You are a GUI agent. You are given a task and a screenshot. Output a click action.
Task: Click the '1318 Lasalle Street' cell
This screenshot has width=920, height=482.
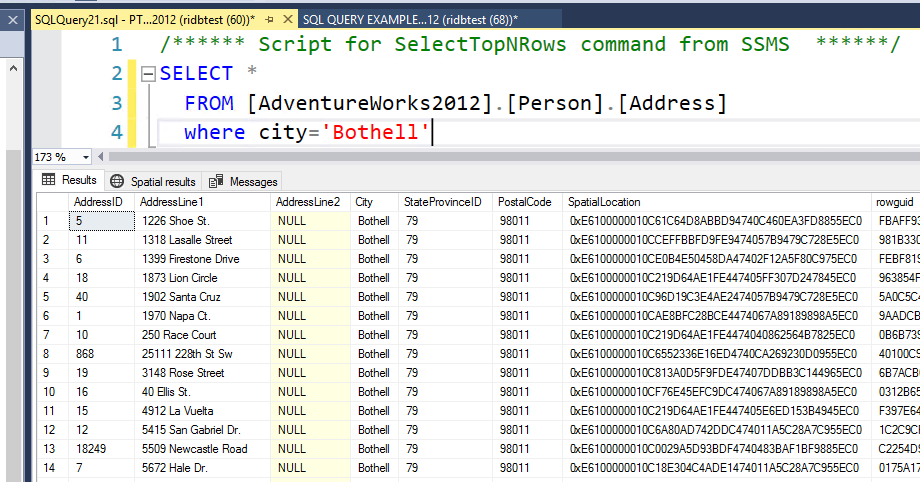point(202,240)
